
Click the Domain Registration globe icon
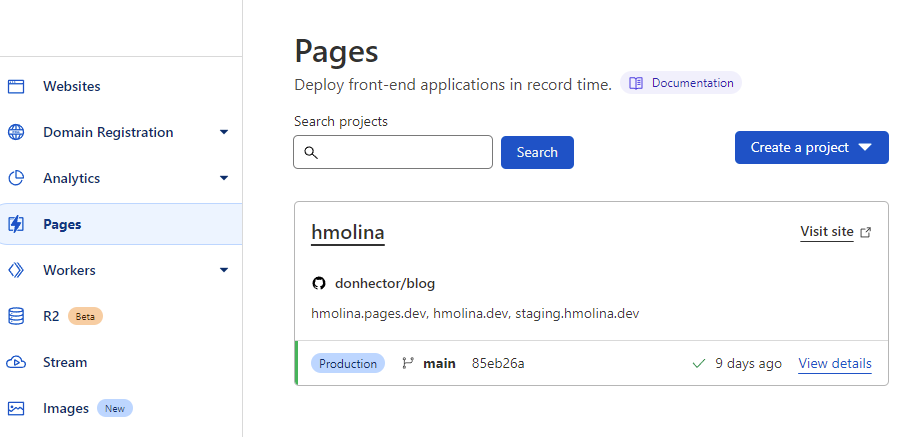pyautogui.click(x=16, y=132)
